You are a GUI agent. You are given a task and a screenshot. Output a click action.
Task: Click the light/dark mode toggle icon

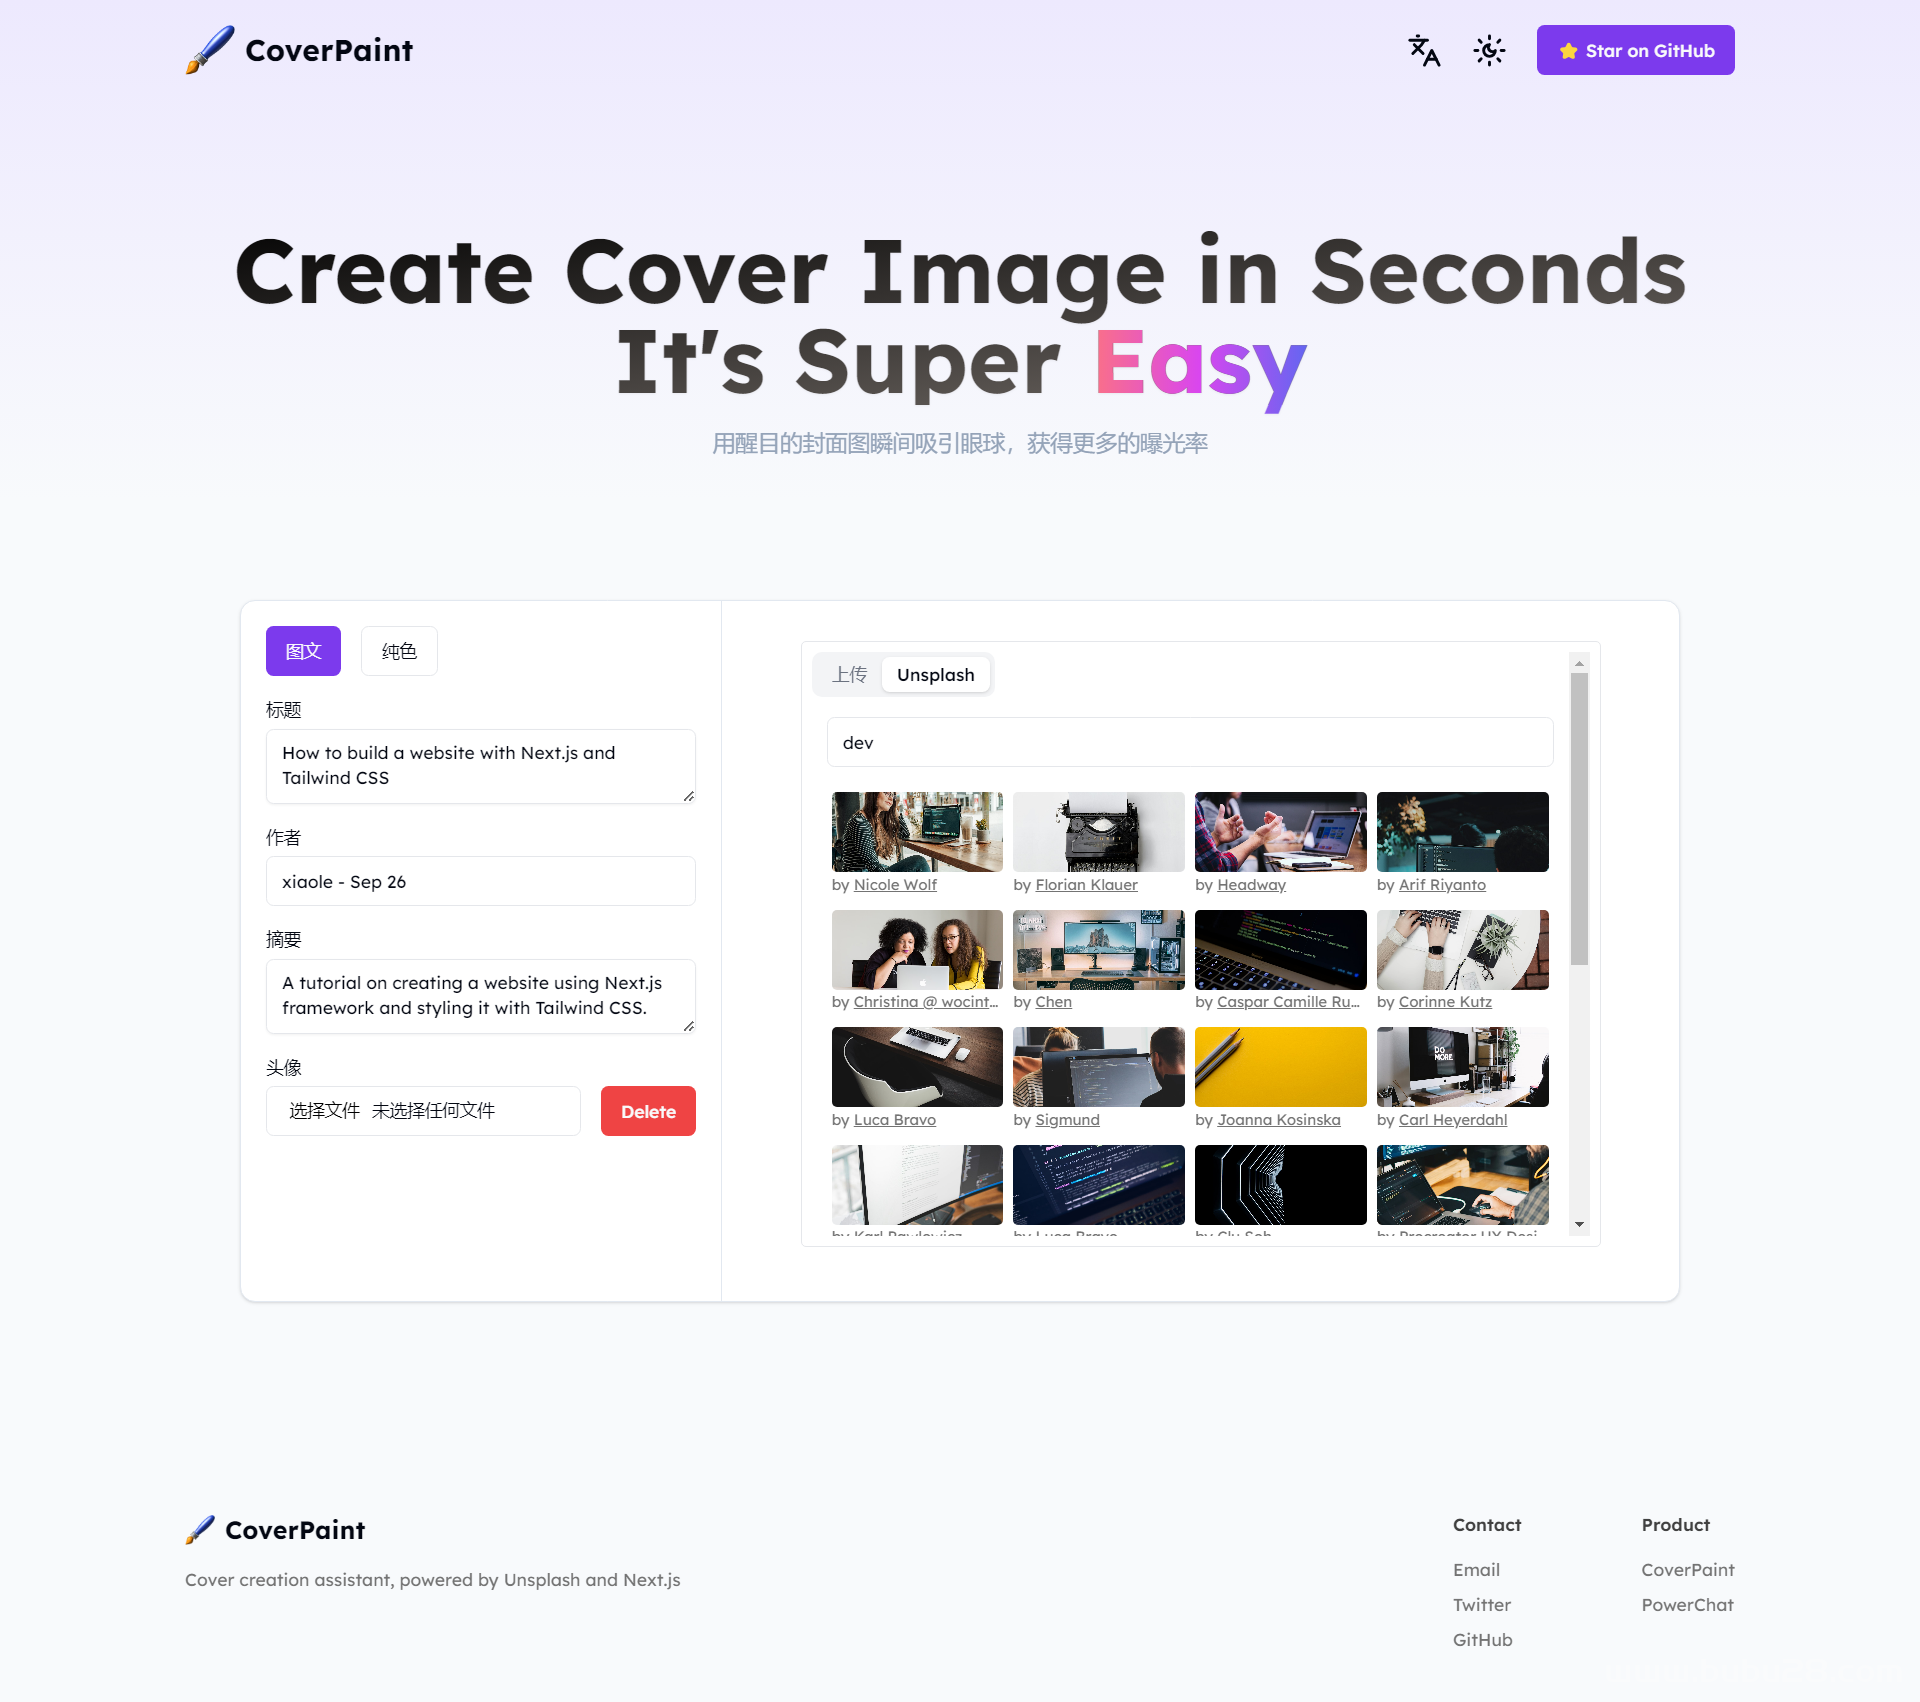click(1488, 49)
